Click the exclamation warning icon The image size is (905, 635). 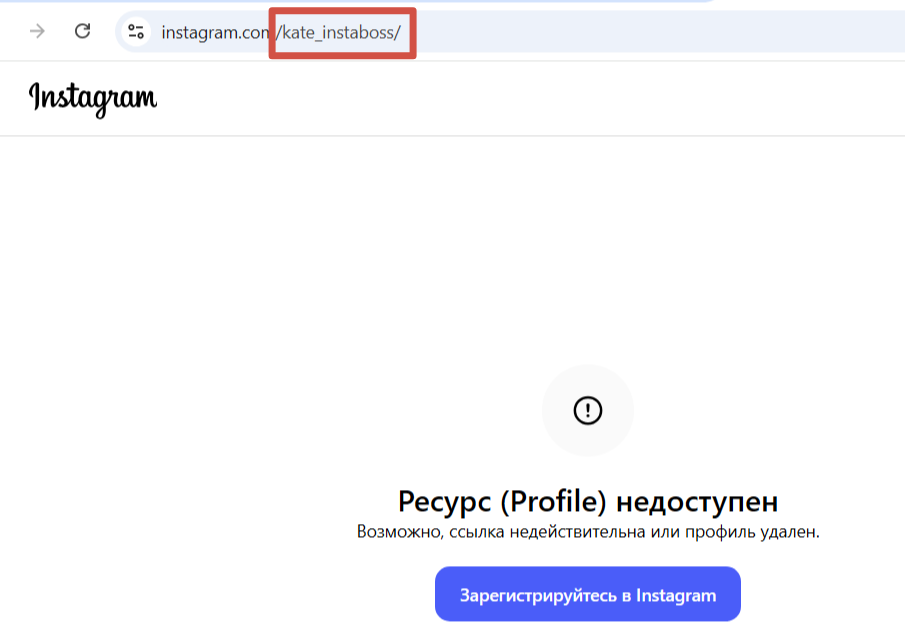(x=588, y=410)
